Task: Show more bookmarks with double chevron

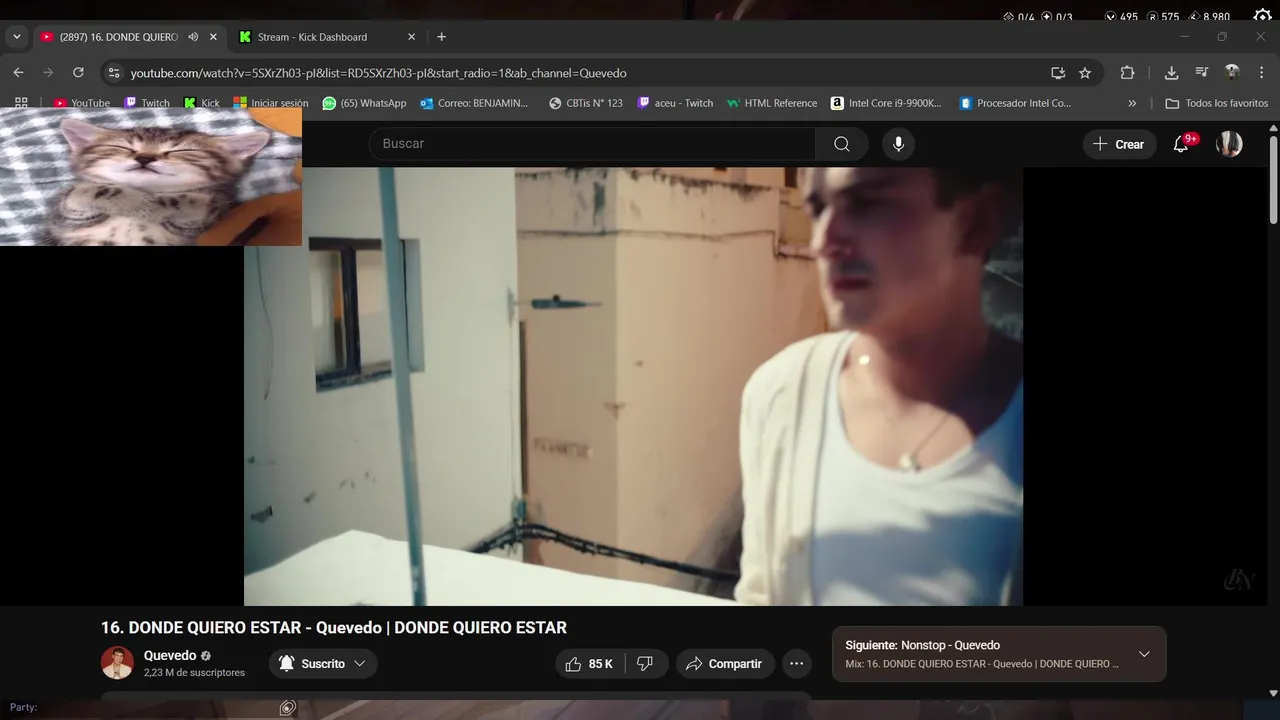Action: click(1132, 103)
